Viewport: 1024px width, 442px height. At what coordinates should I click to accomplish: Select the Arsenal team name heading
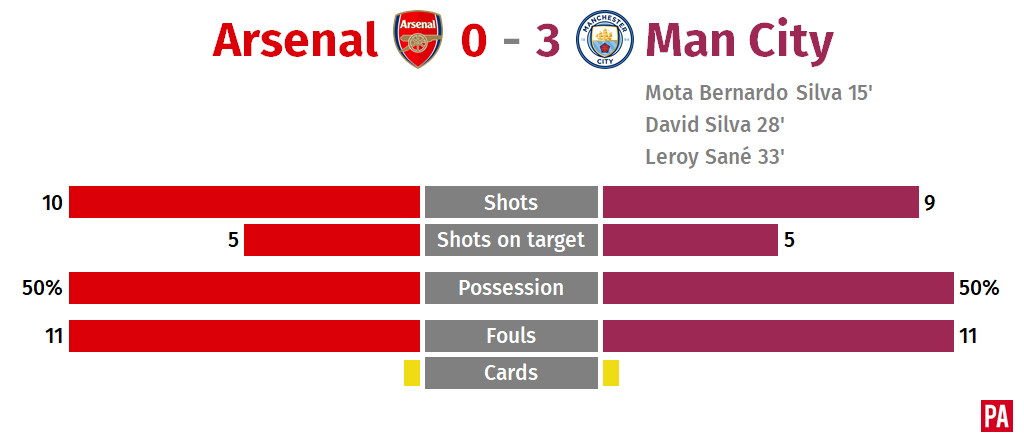coord(295,40)
